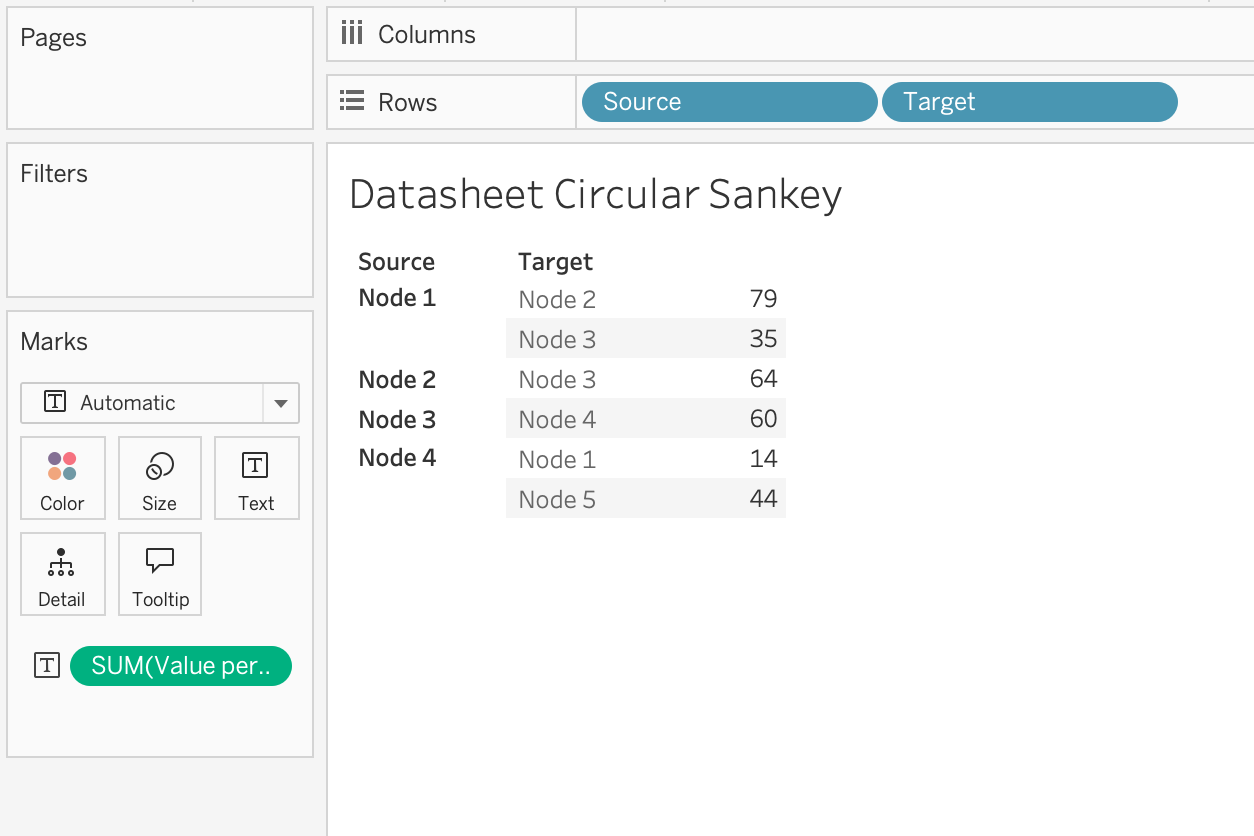This screenshot has width=1254, height=836.
Task: Click the Rows shelf icon
Action: pyautogui.click(x=352, y=101)
